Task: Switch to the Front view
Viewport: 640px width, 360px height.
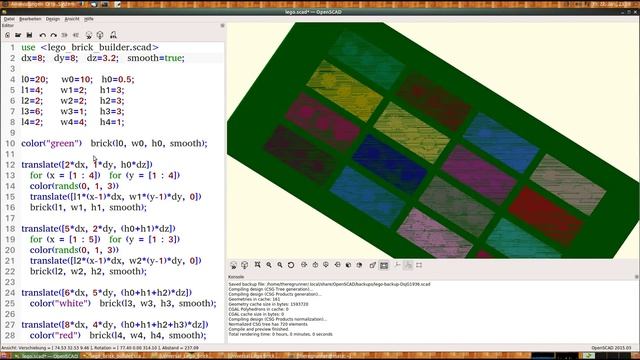Action: coord(349,265)
